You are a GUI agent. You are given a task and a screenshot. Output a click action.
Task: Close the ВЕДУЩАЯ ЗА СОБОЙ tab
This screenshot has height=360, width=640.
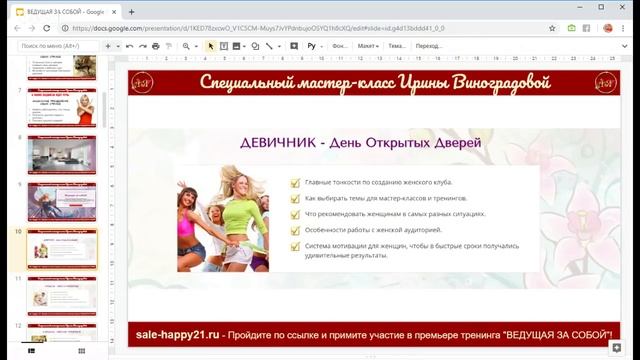pyautogui.click(x=114, y=12)
